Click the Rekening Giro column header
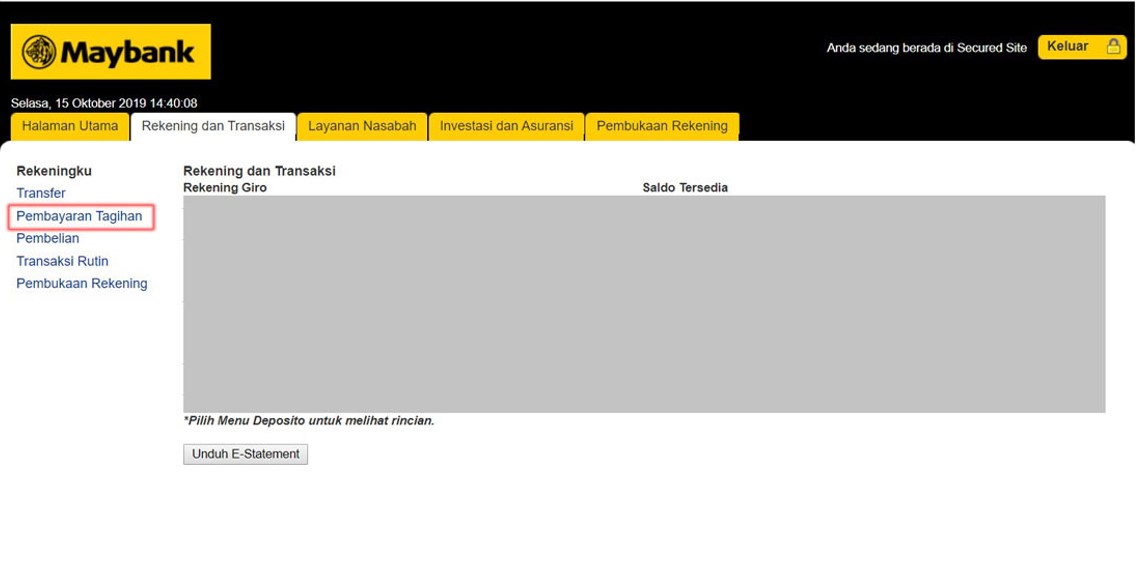This screenshot has height=585, width=1136. [x=225, y=188]
